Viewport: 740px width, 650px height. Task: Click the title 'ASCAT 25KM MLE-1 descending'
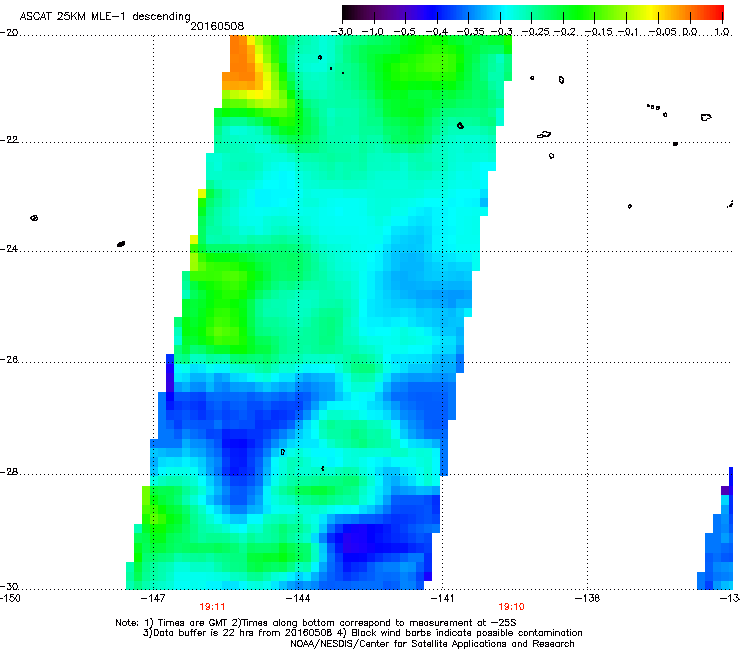coord(105,17)
